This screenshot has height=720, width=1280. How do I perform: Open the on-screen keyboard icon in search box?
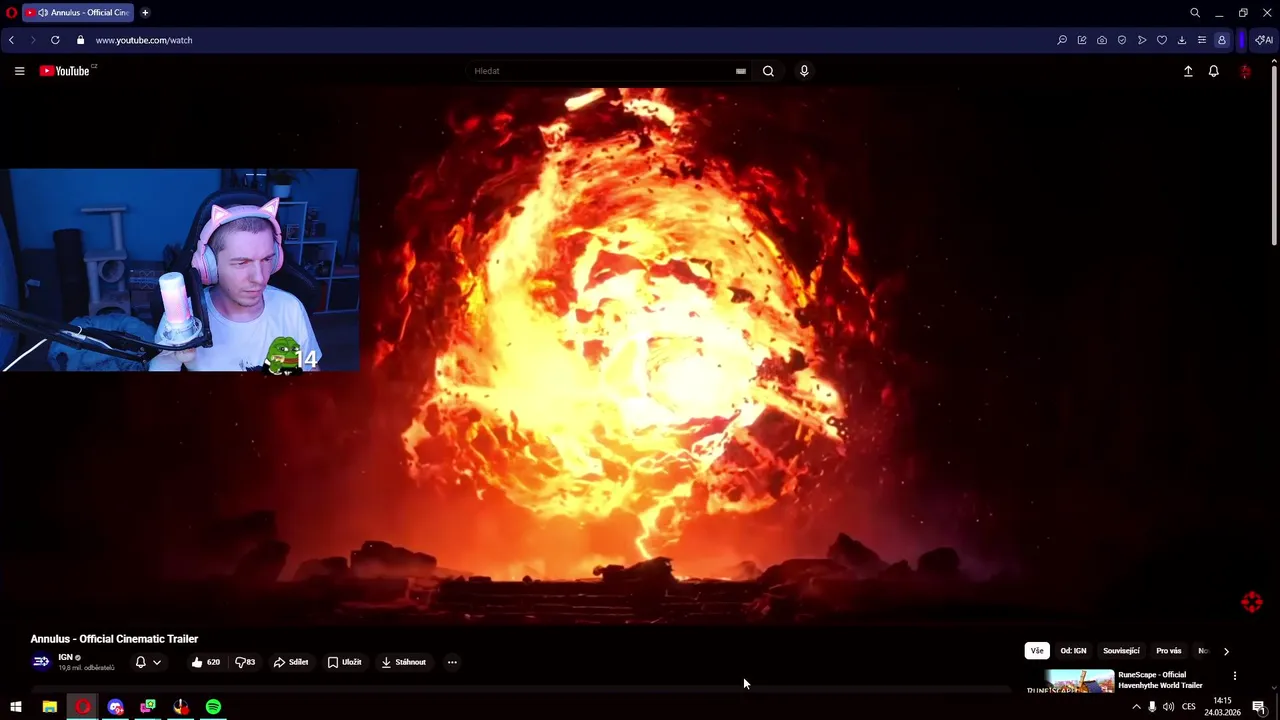pyautogui.click(x=741, y=71)
